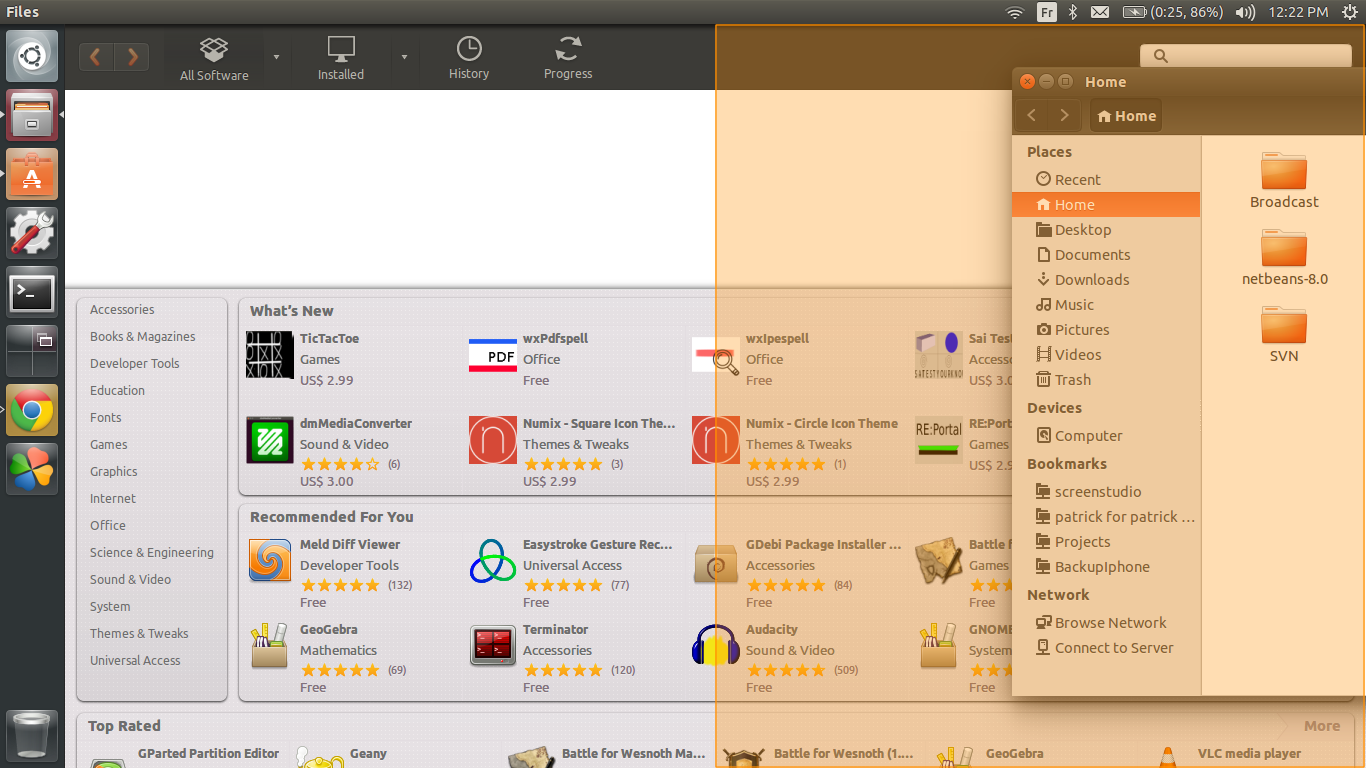Open Music in Files sidebar
Image resolution: width=1366 pixels, height=768 pixels.
coord(1106,305)
